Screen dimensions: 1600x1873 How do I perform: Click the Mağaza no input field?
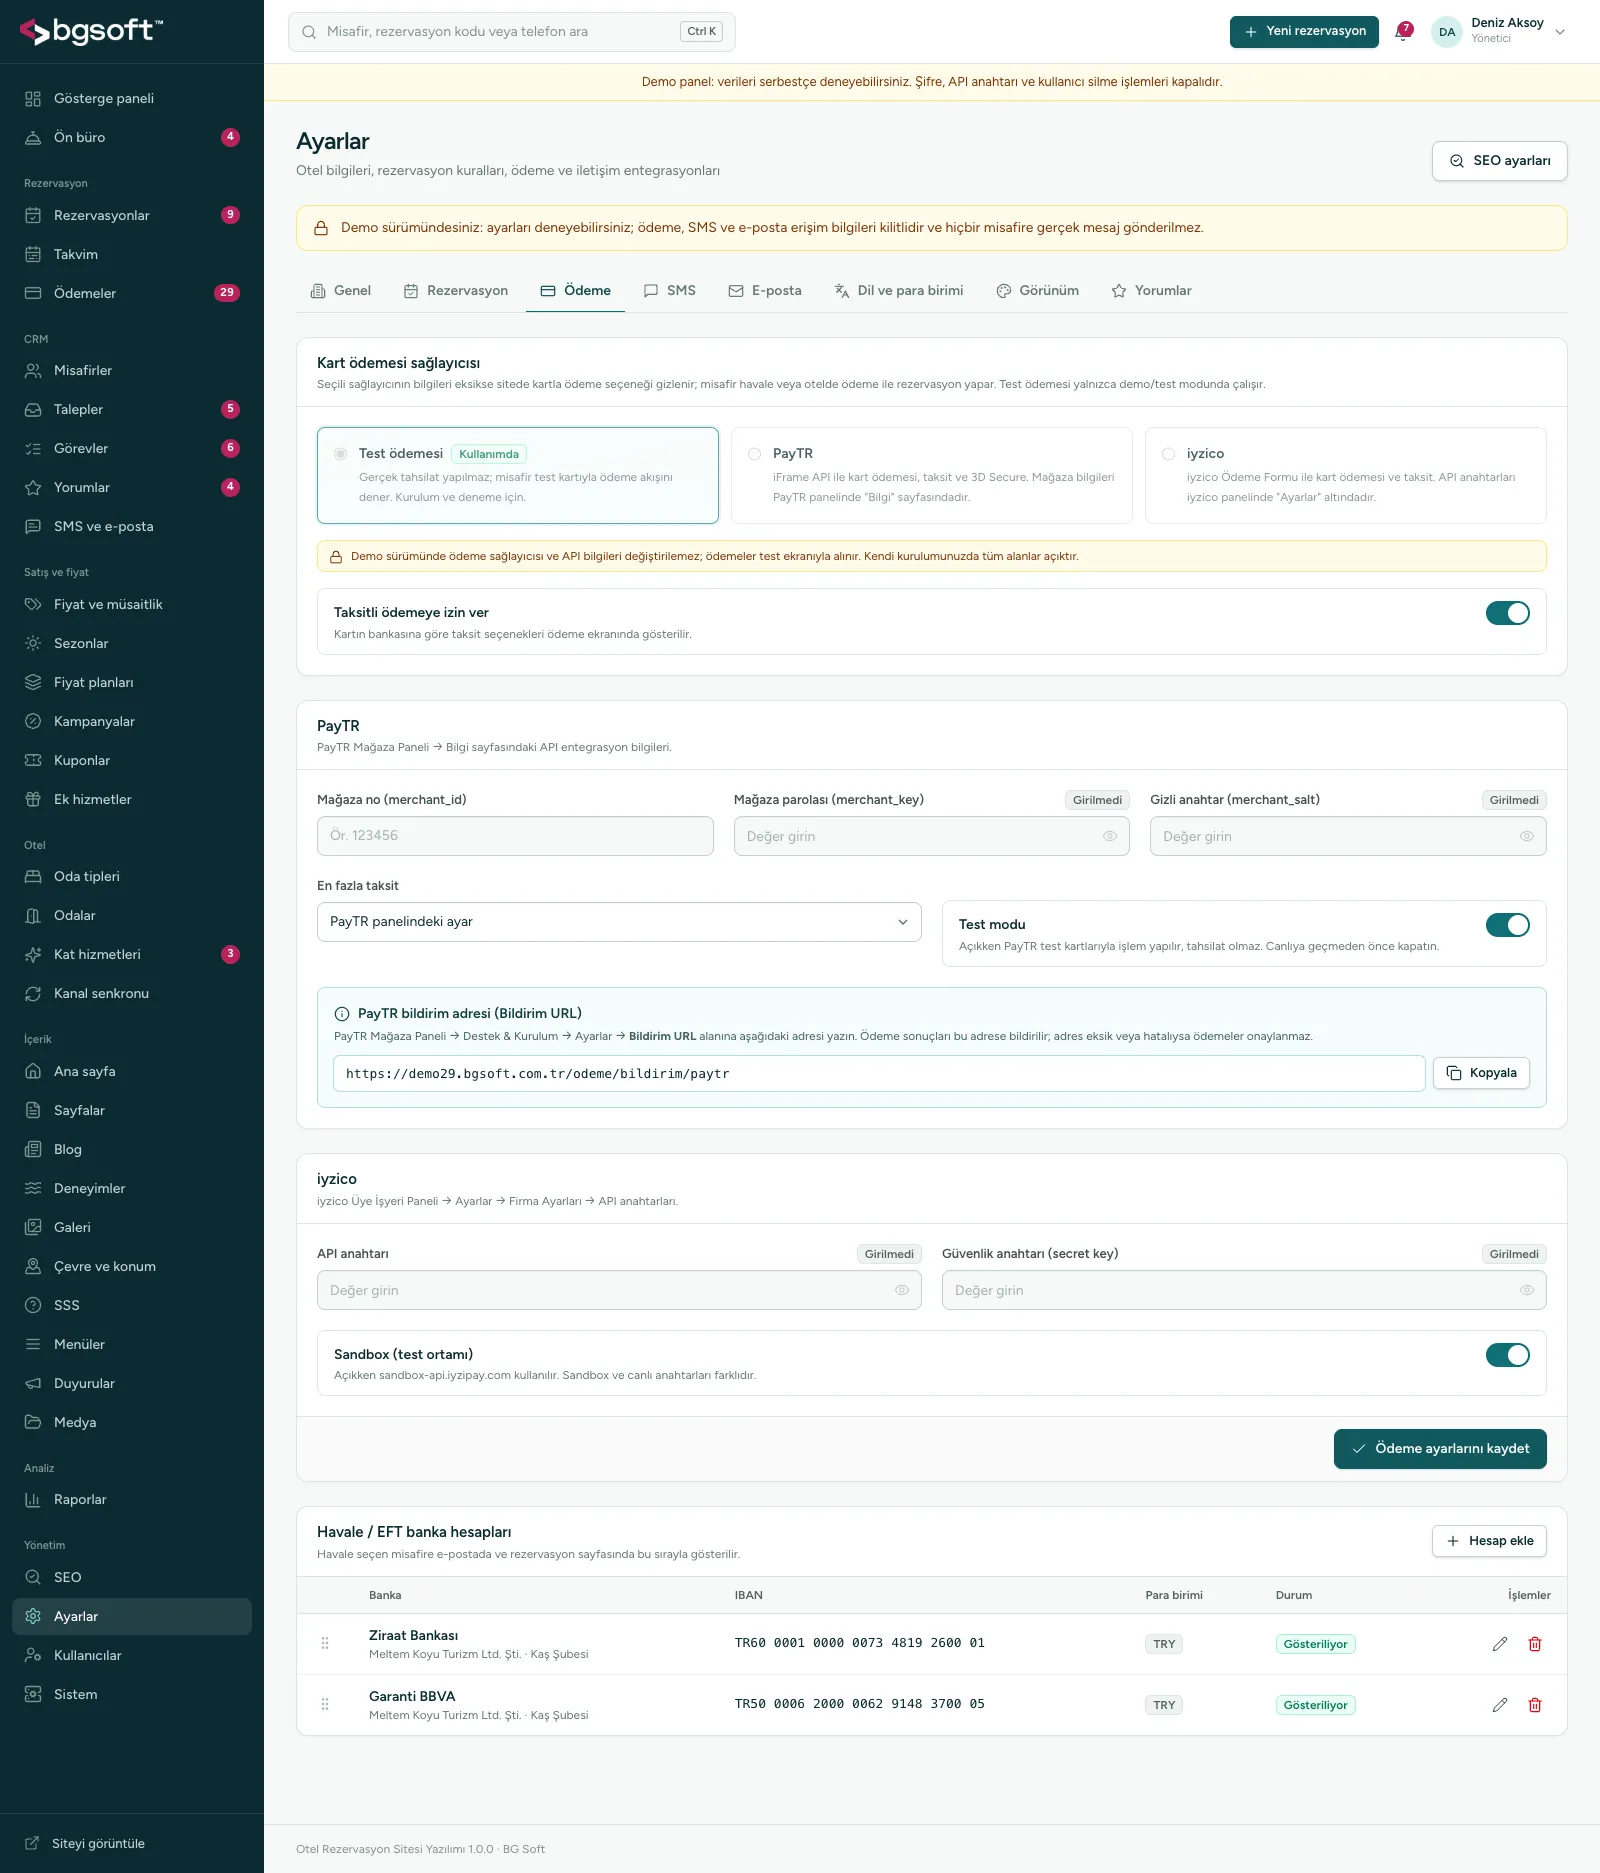click(515, 836)
